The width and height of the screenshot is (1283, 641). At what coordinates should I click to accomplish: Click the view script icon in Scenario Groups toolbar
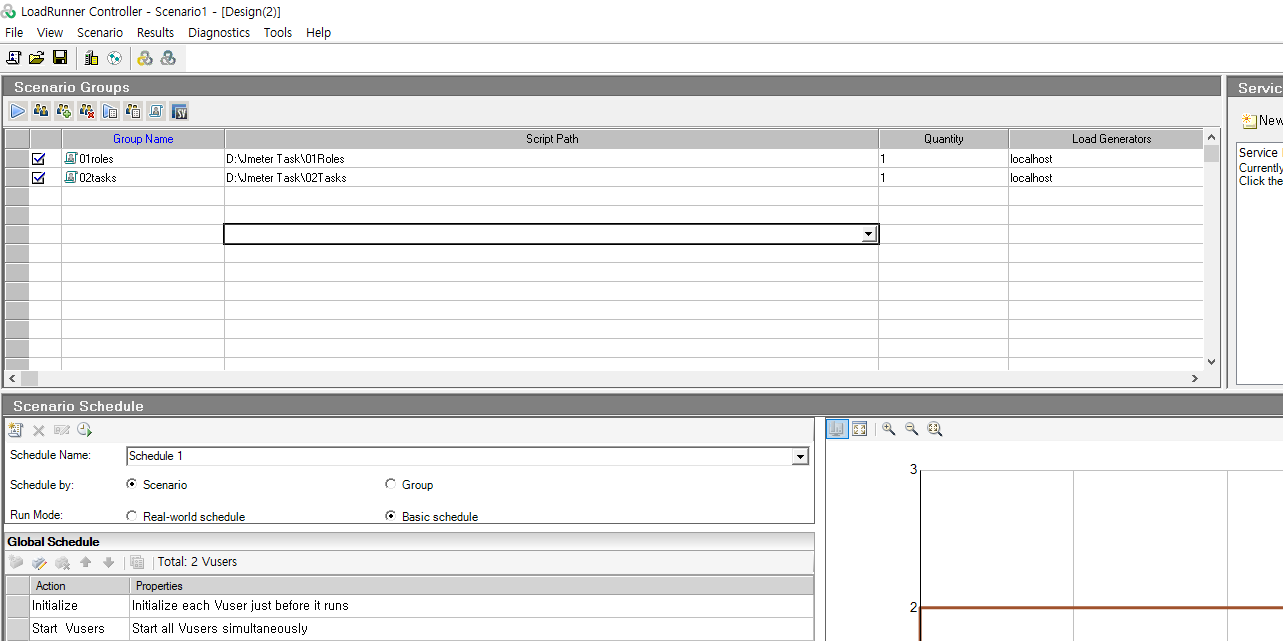click(x=156, y=111)
